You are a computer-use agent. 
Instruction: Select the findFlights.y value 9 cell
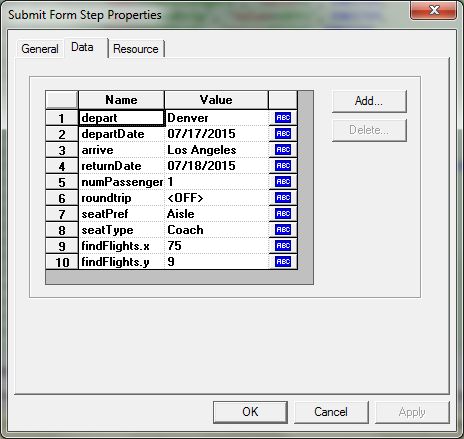217,262
